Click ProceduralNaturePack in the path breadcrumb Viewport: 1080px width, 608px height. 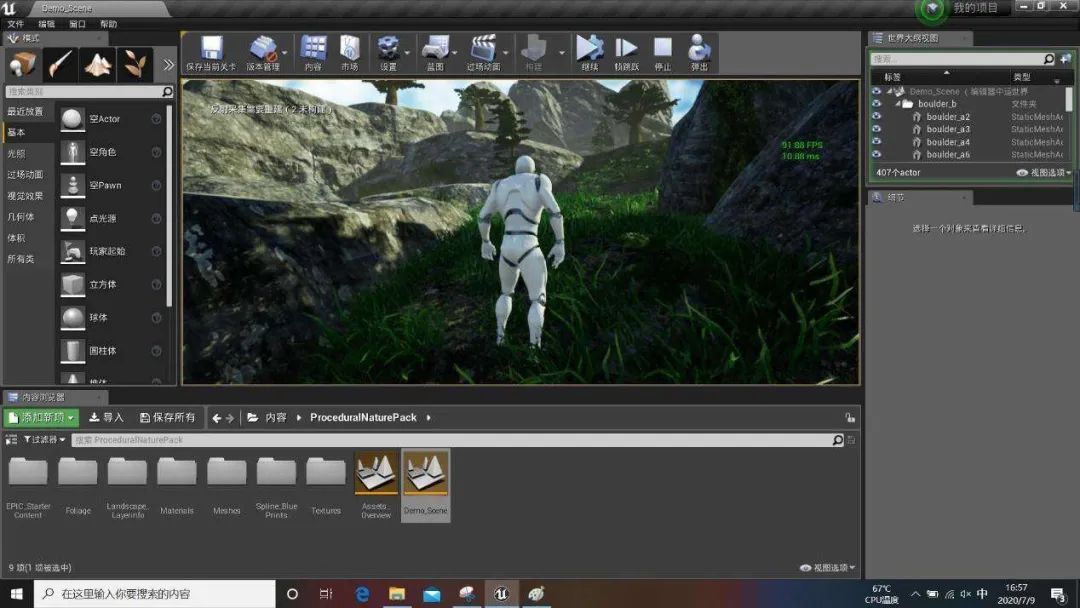coord(363,417)
